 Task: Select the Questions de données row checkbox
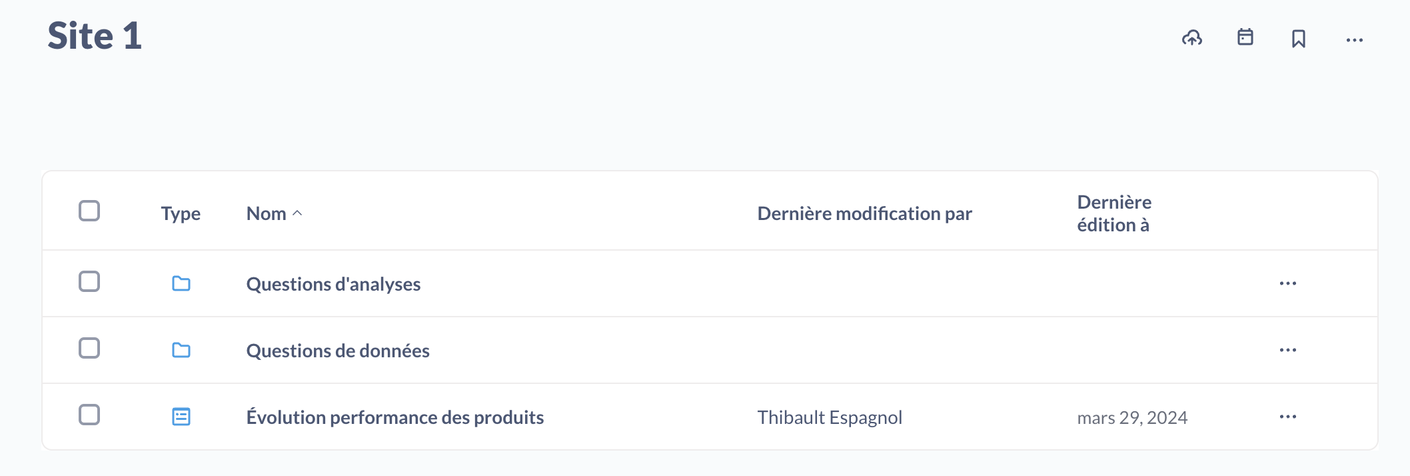[89, 348]
